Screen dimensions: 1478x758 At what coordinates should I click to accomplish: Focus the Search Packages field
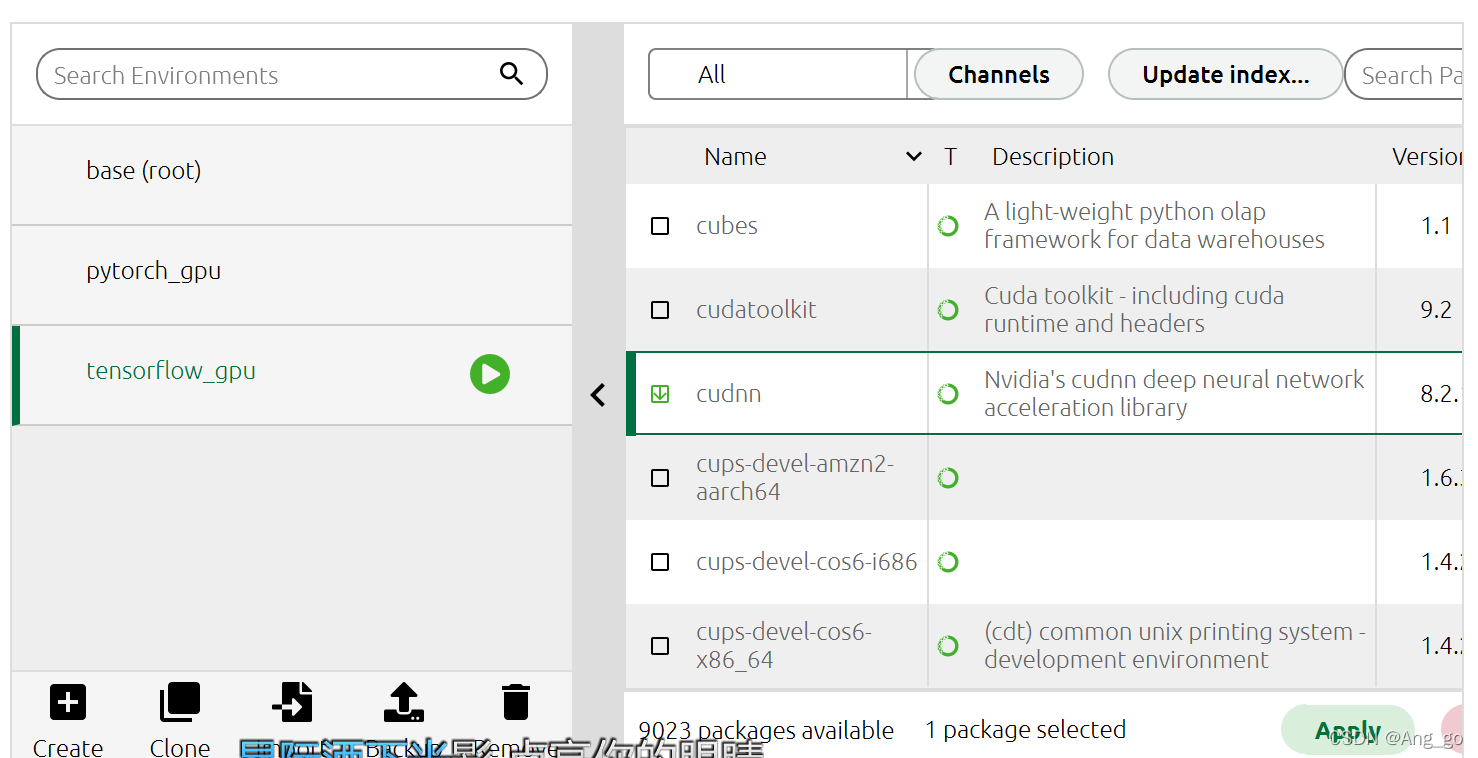(1404, 75)
